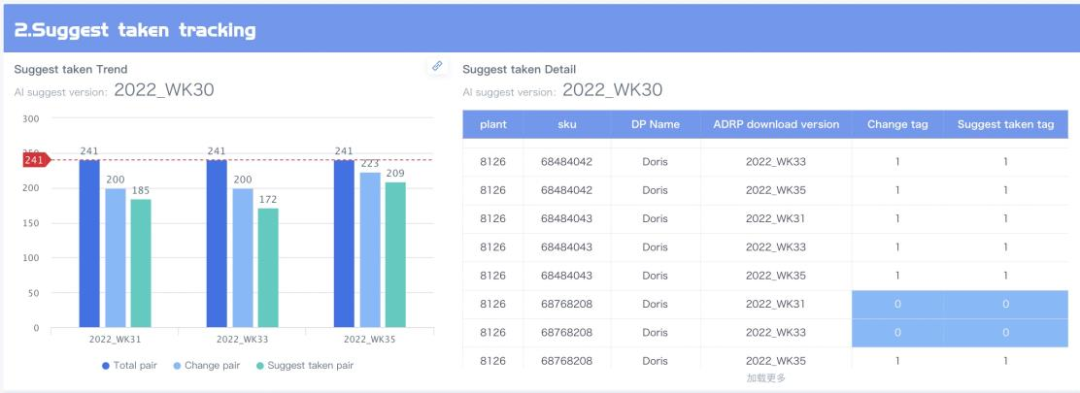The height and width of the screenshot is (393, 1080).
Task: Select the 2022_WK33 Total pair bar
Action: [x=216, y=244]
